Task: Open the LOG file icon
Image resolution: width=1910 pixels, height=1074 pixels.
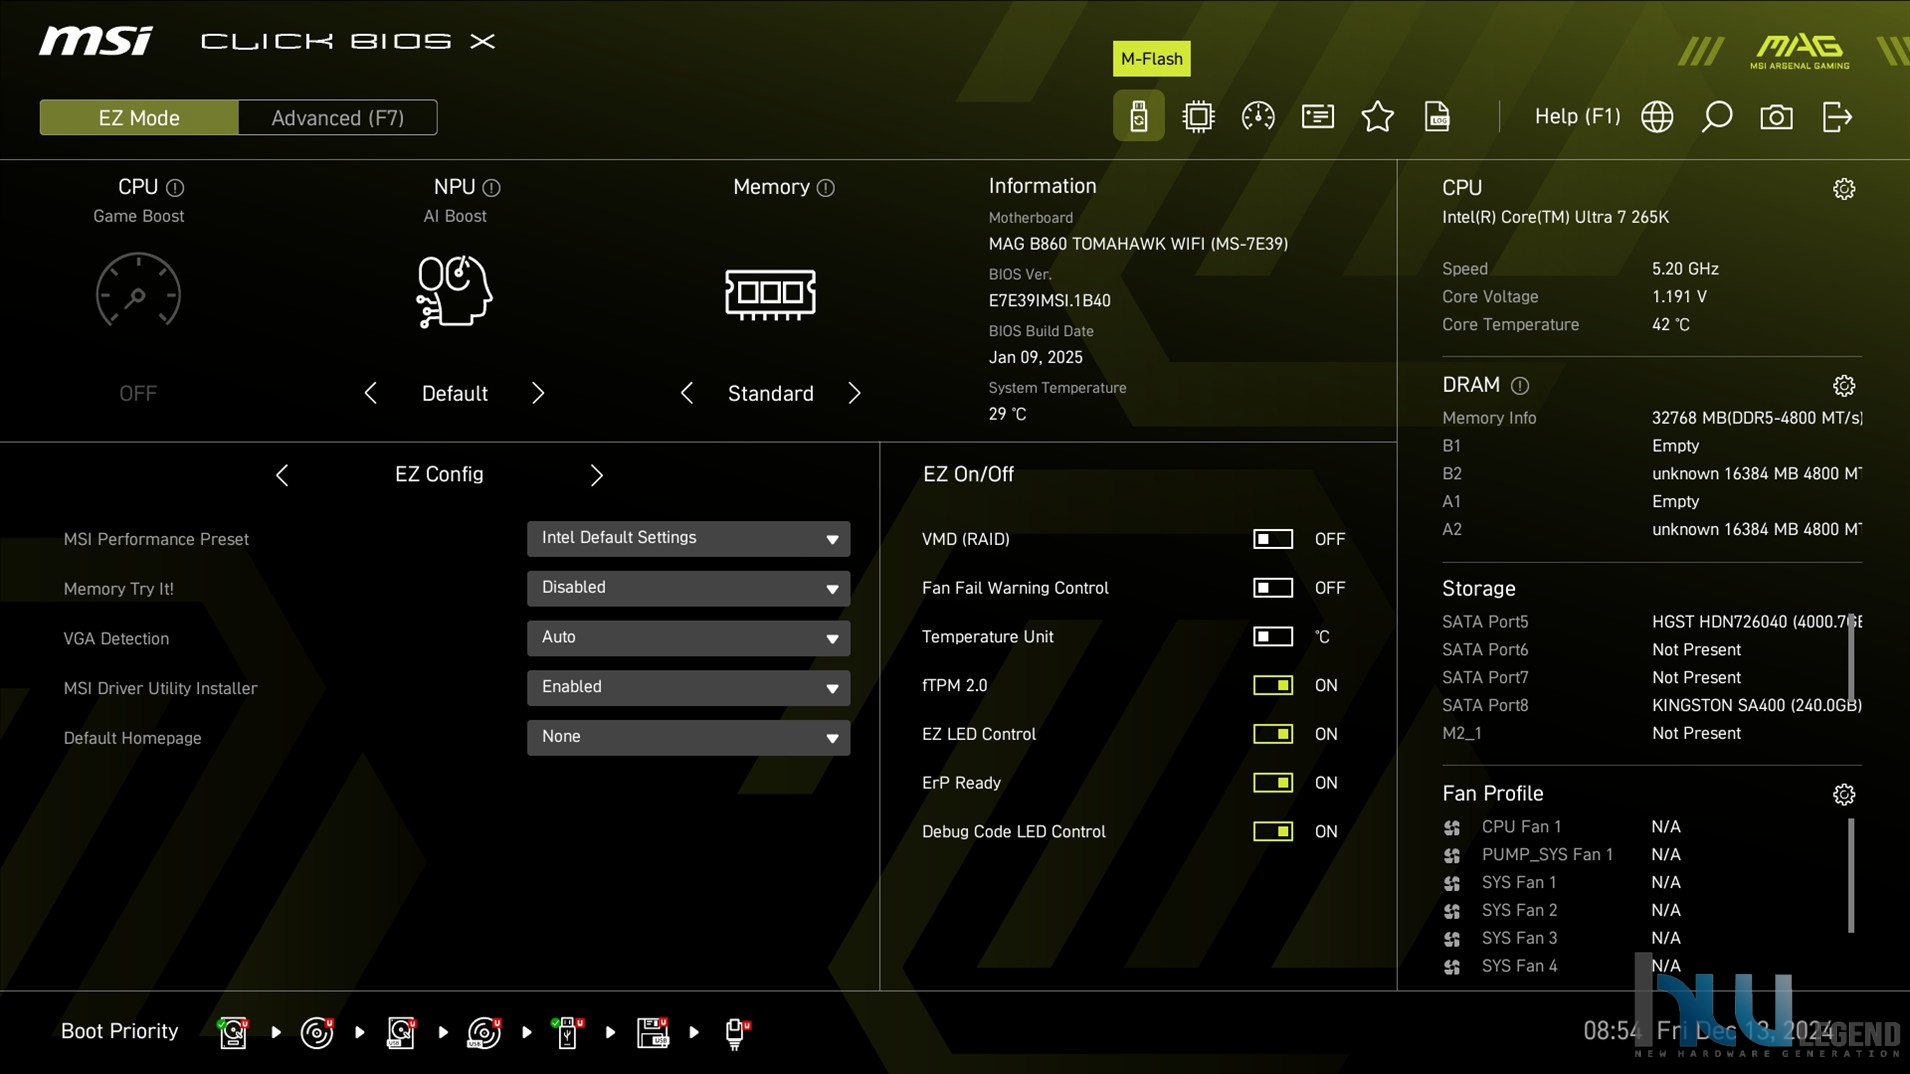Action: 1437,117
